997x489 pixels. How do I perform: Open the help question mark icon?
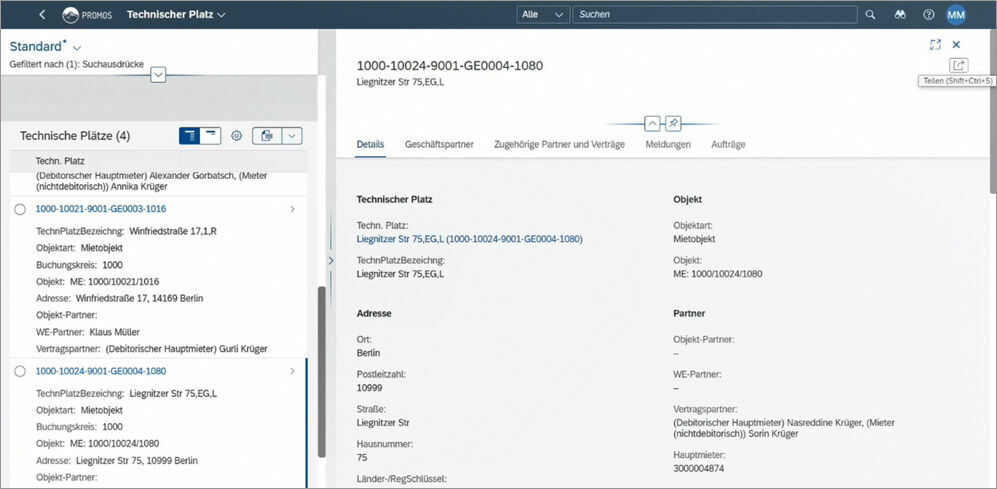(x=929, y=15)
